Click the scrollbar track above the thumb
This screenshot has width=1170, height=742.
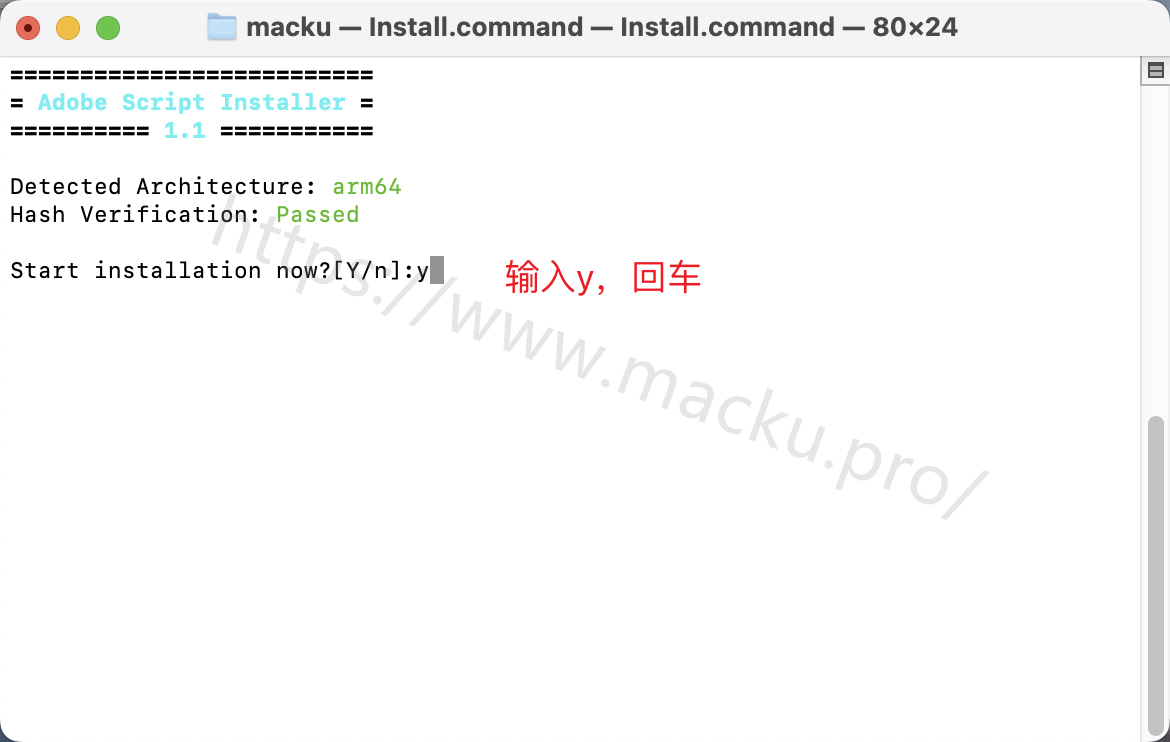pyautogui.click(x=1155, y=250)
